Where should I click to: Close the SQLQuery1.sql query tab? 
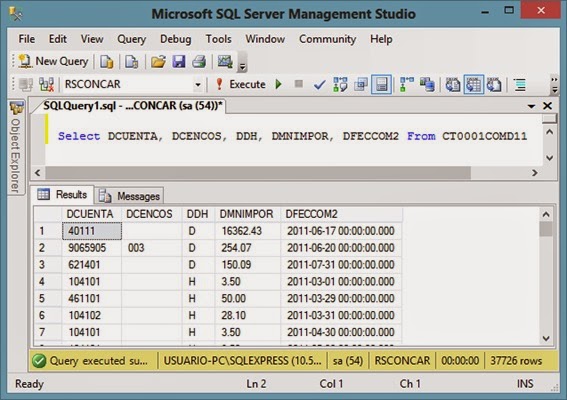pos(547,106)
